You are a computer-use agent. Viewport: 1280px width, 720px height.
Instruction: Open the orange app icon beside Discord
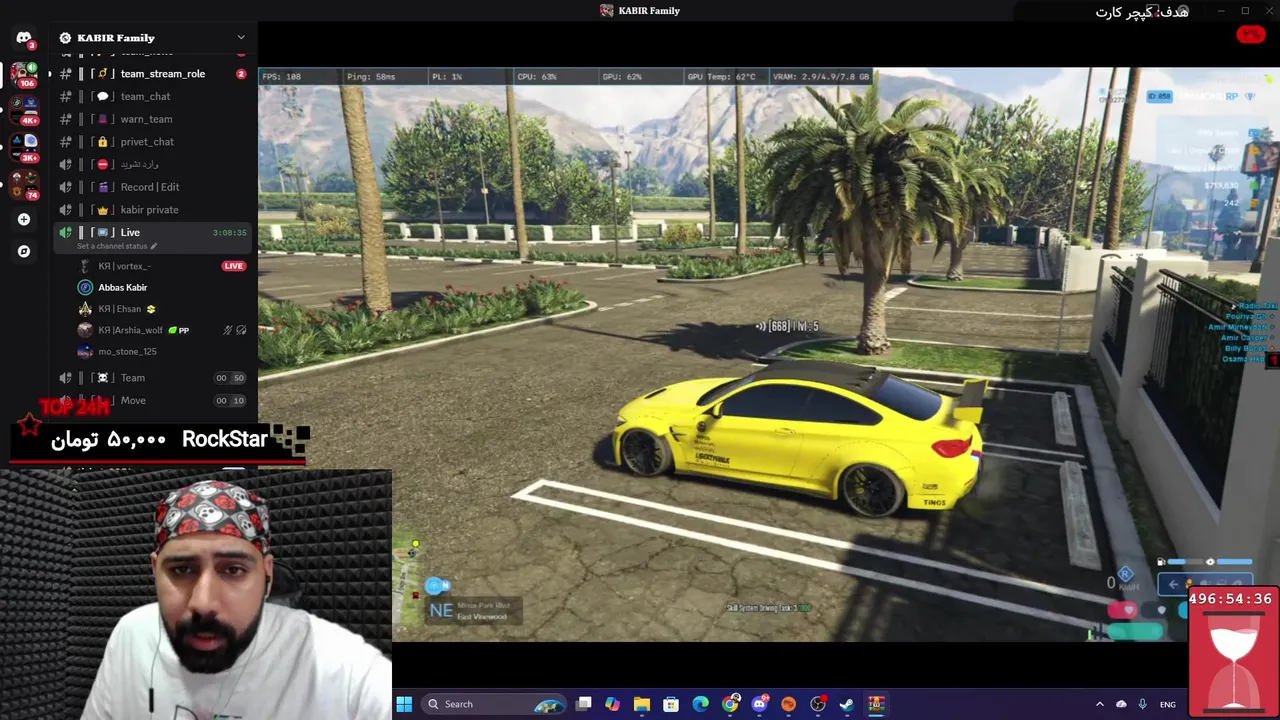pos(789,704)
